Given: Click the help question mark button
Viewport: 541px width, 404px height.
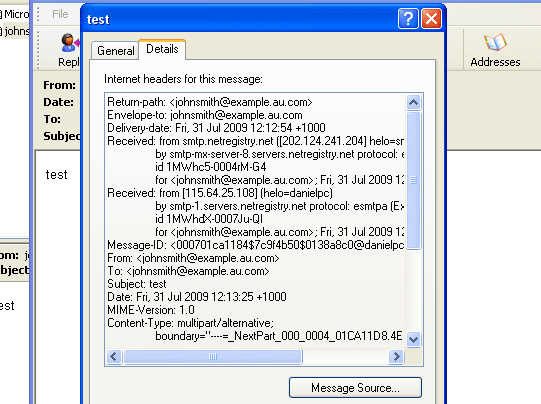Looking at the screenshot, I should pos(408,19).
